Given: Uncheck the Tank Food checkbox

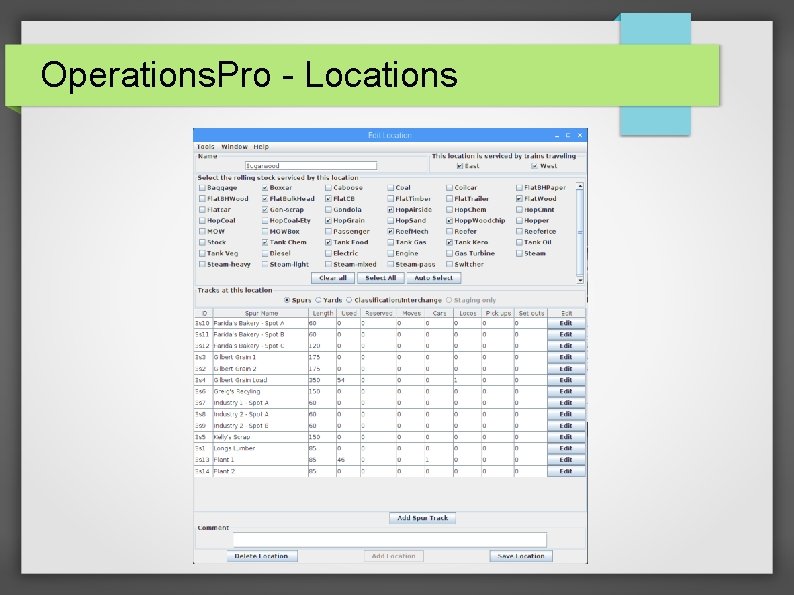Looking at the screenshot, I should (x=328, y=243).
